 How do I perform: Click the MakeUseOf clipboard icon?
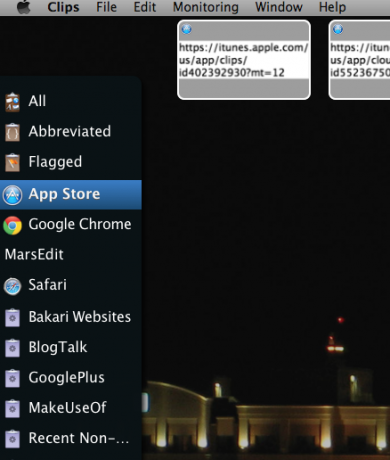[12, 409]
